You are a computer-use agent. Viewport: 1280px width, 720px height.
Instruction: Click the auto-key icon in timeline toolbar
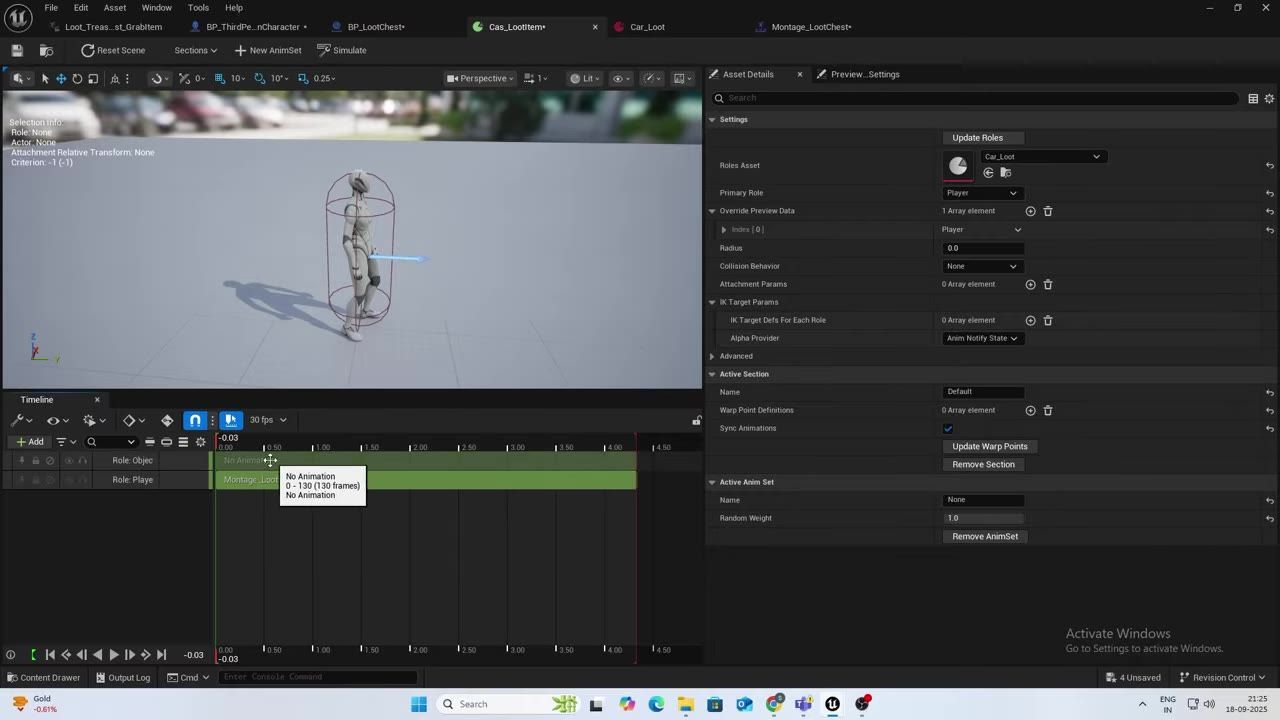[167, 420]
